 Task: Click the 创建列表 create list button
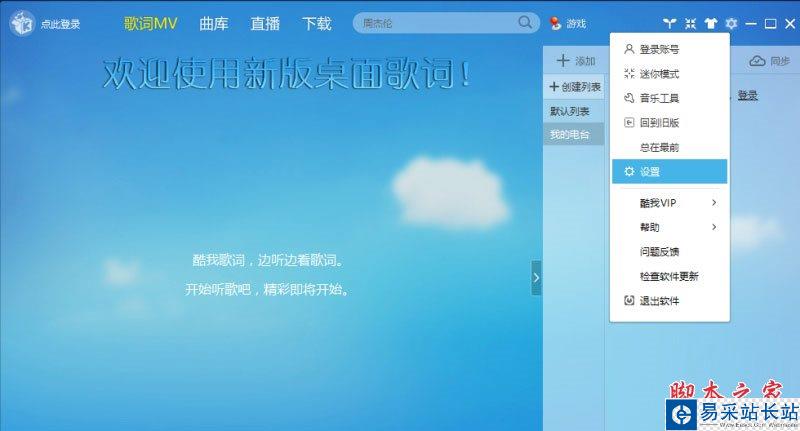(x=575, y=87)
